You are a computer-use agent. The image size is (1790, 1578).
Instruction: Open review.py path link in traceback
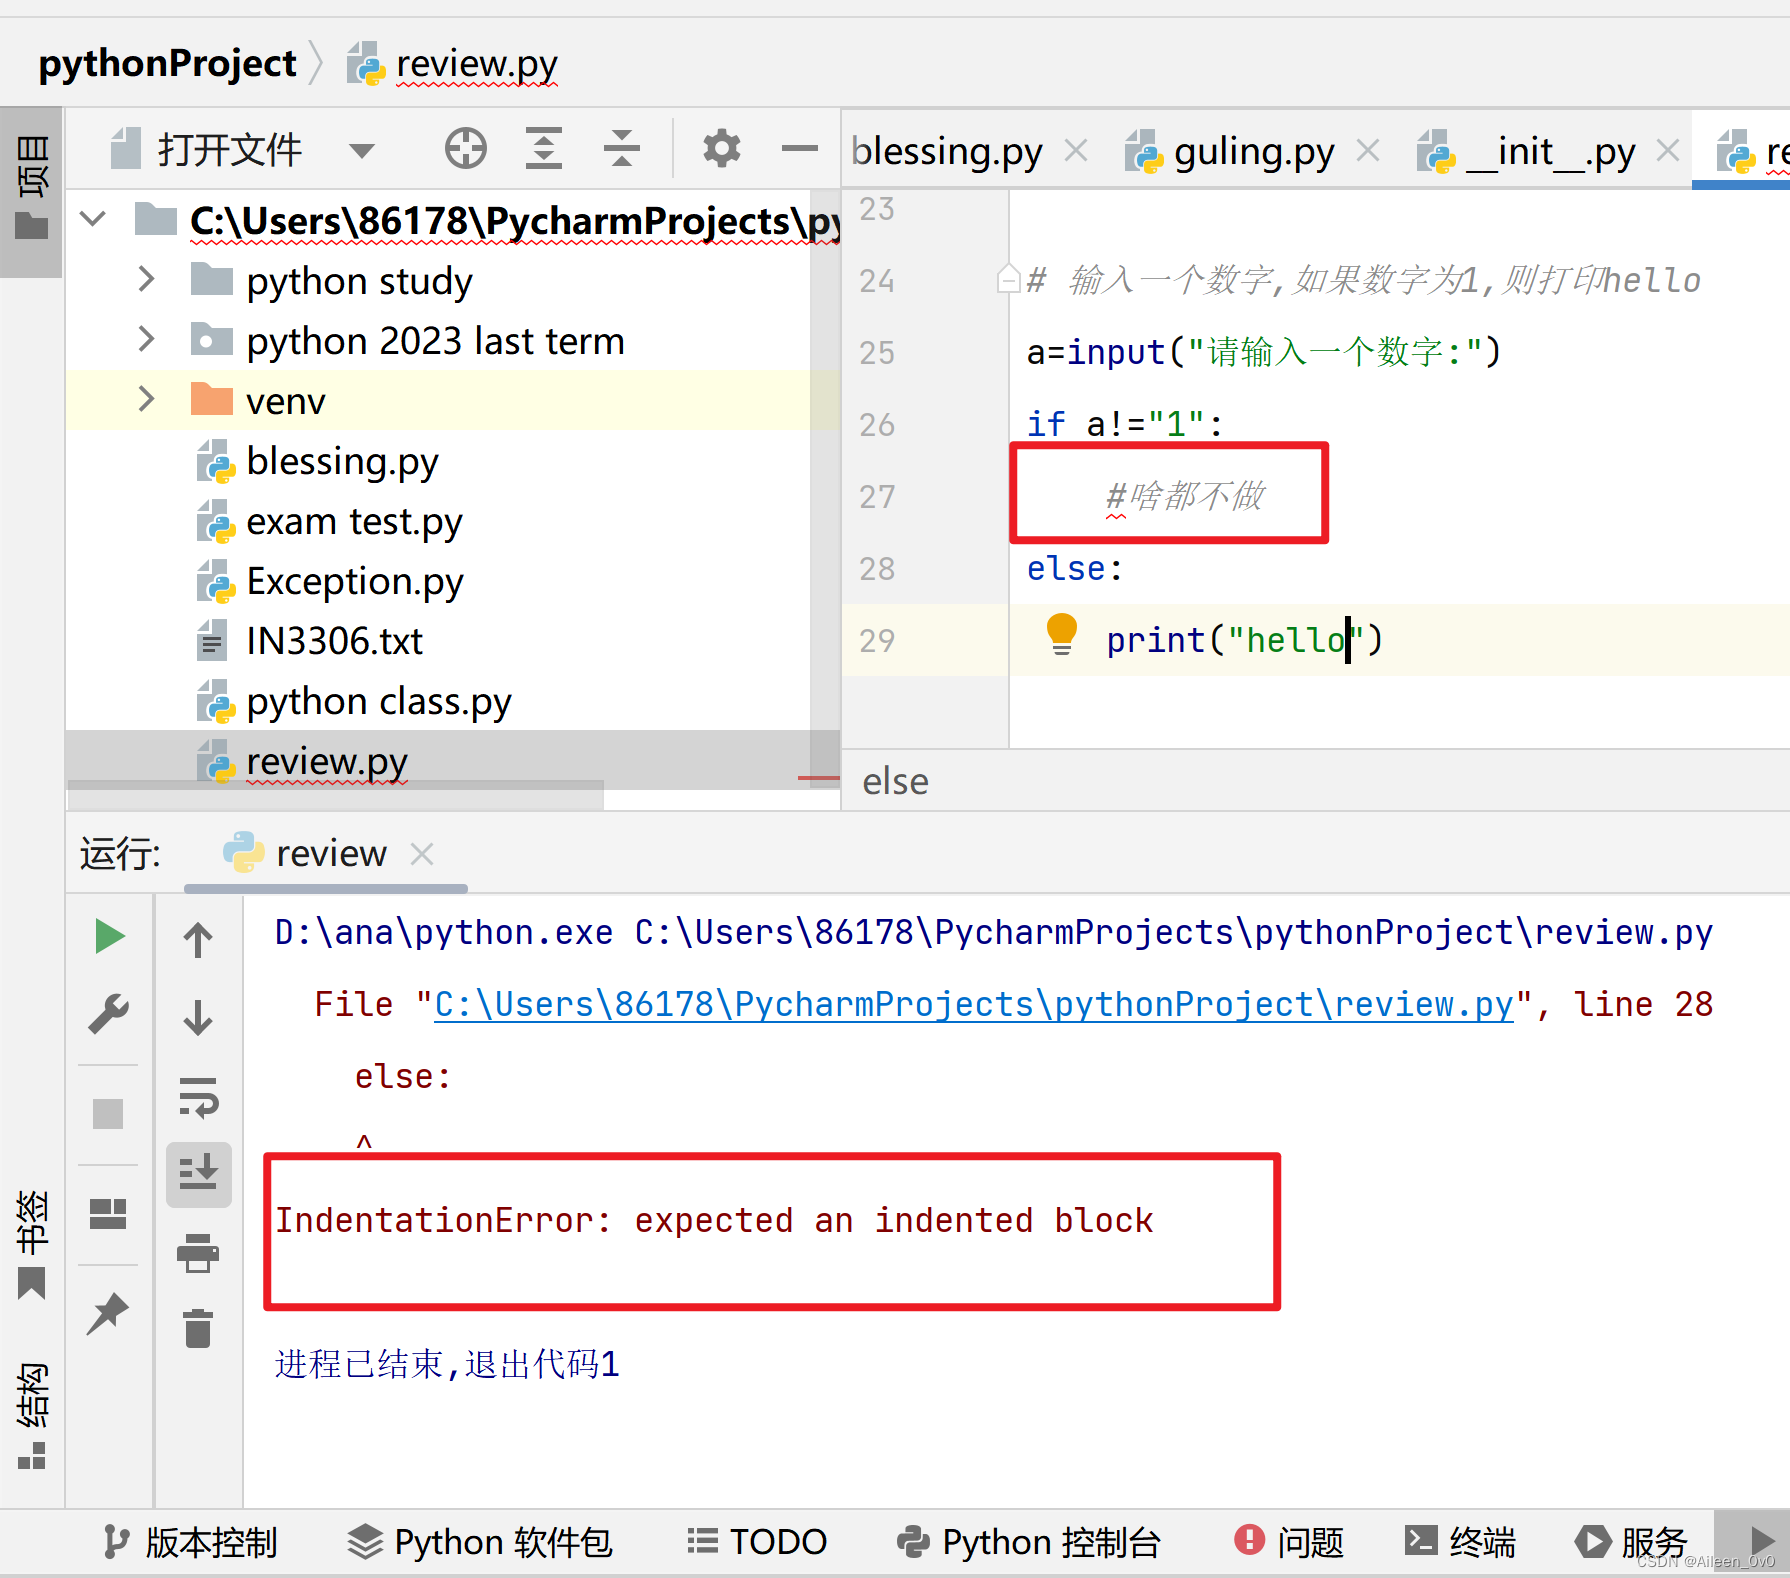974,1004
